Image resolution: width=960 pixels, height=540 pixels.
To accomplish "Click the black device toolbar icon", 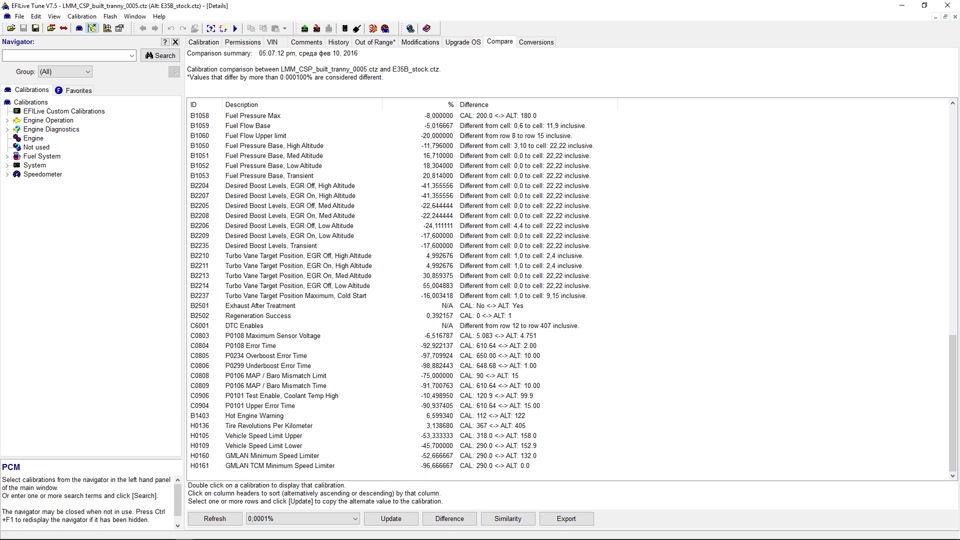I will (345, 28).
